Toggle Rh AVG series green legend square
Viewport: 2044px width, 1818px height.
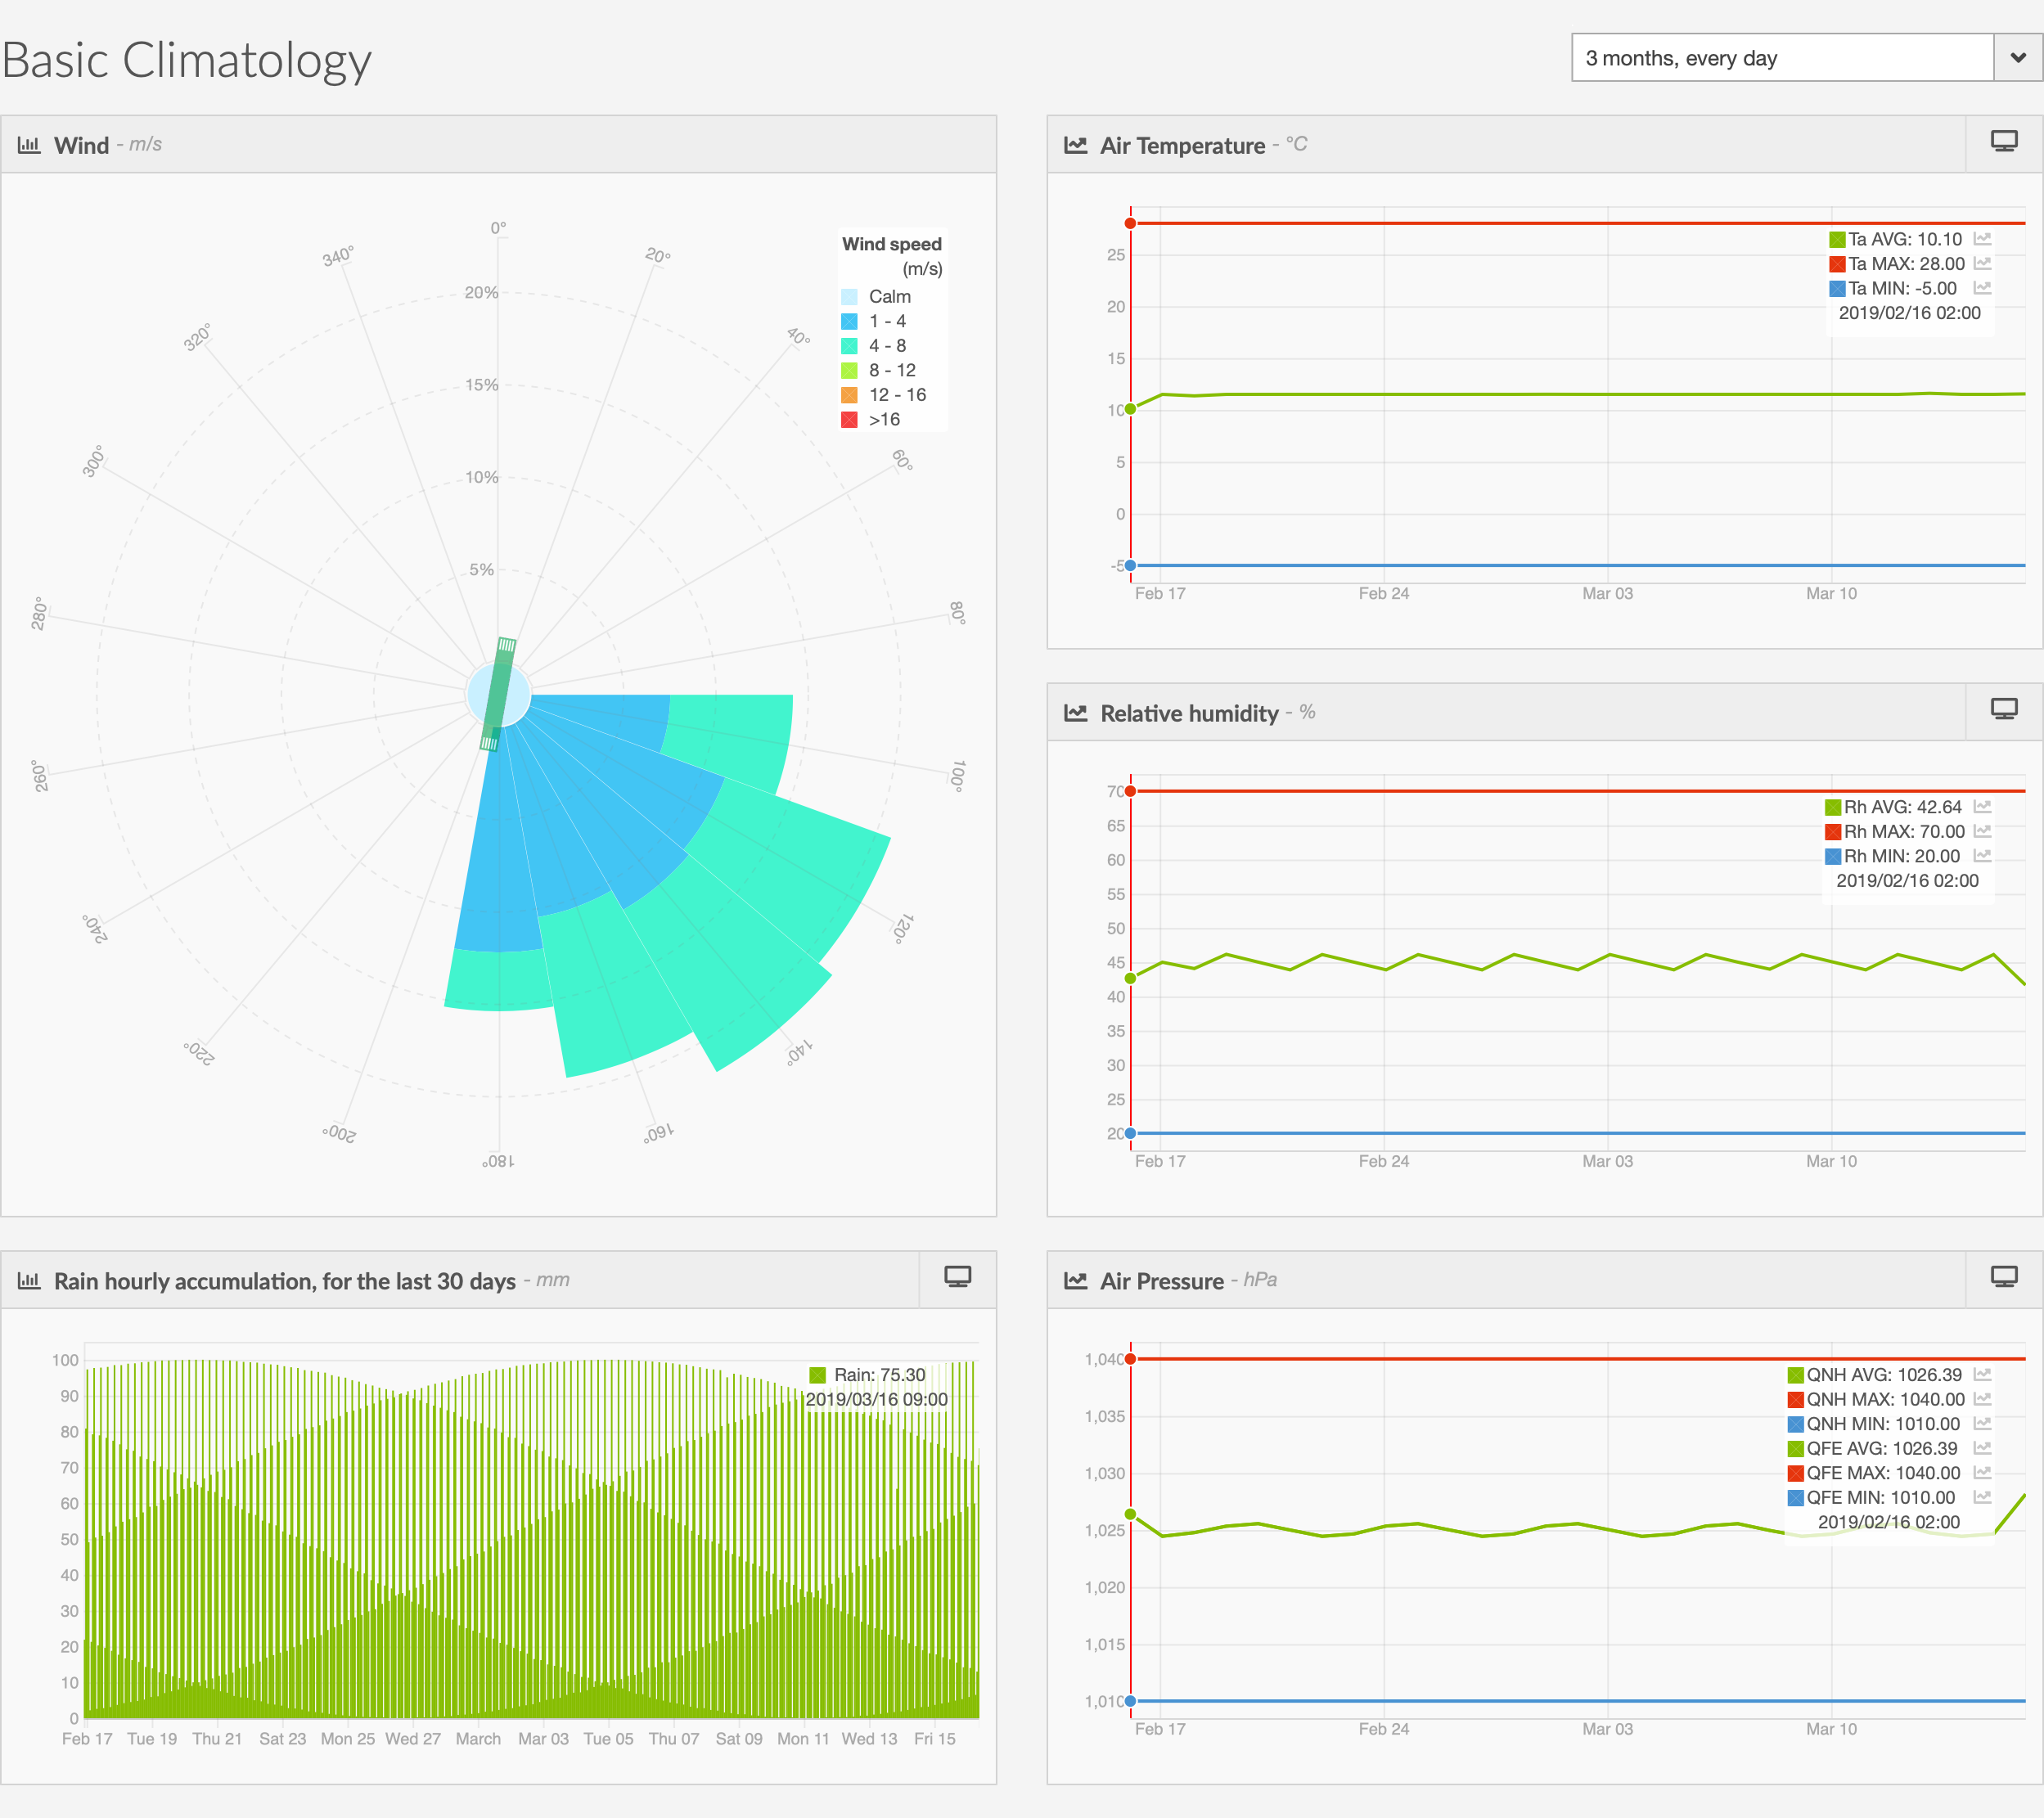pyautogui.click(x=1833, y=807)
